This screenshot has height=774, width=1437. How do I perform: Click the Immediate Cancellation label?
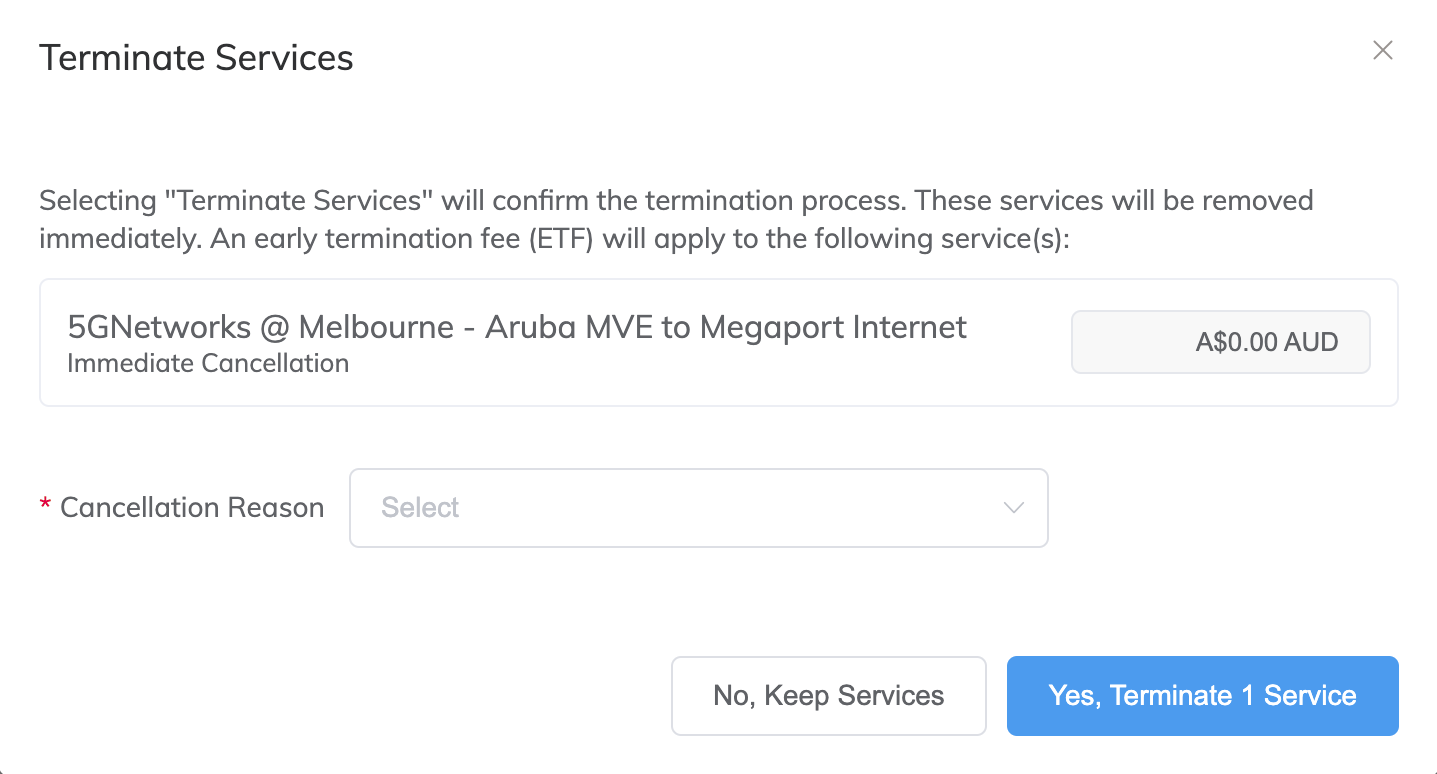pos(207,363)
